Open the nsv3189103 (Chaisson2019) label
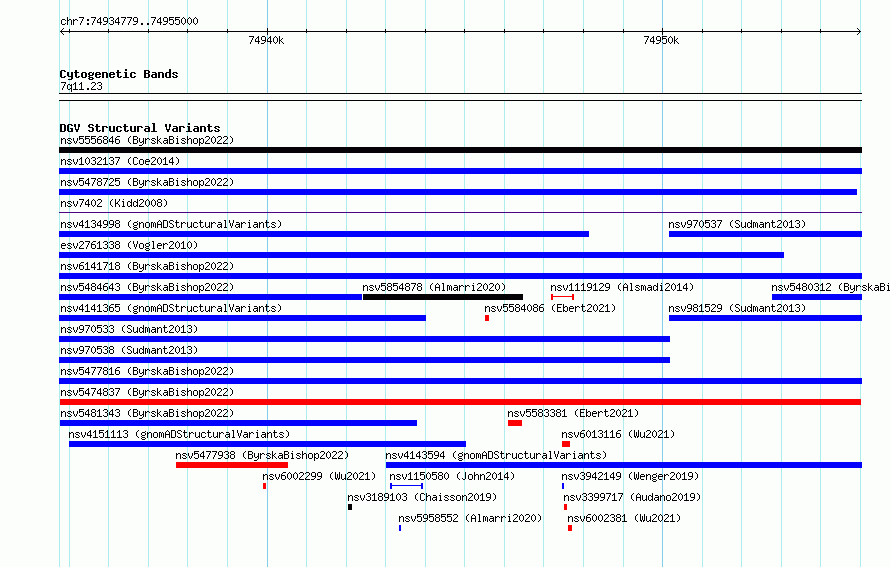The image size is (890, 567). 422,497
